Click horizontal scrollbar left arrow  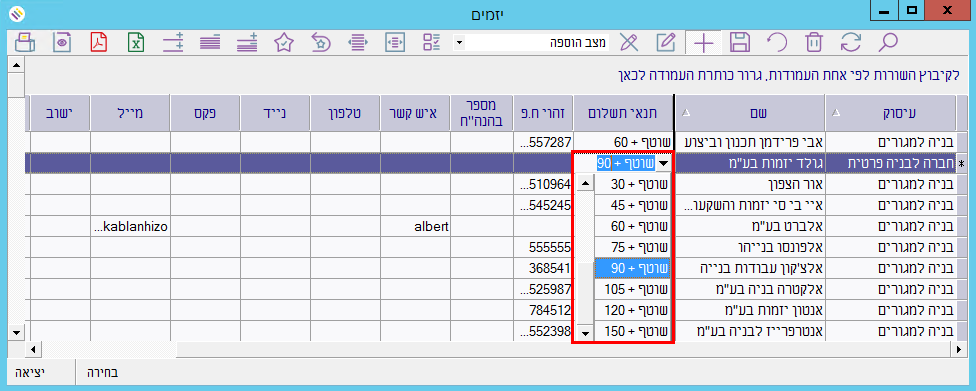[x=32, y=349]
